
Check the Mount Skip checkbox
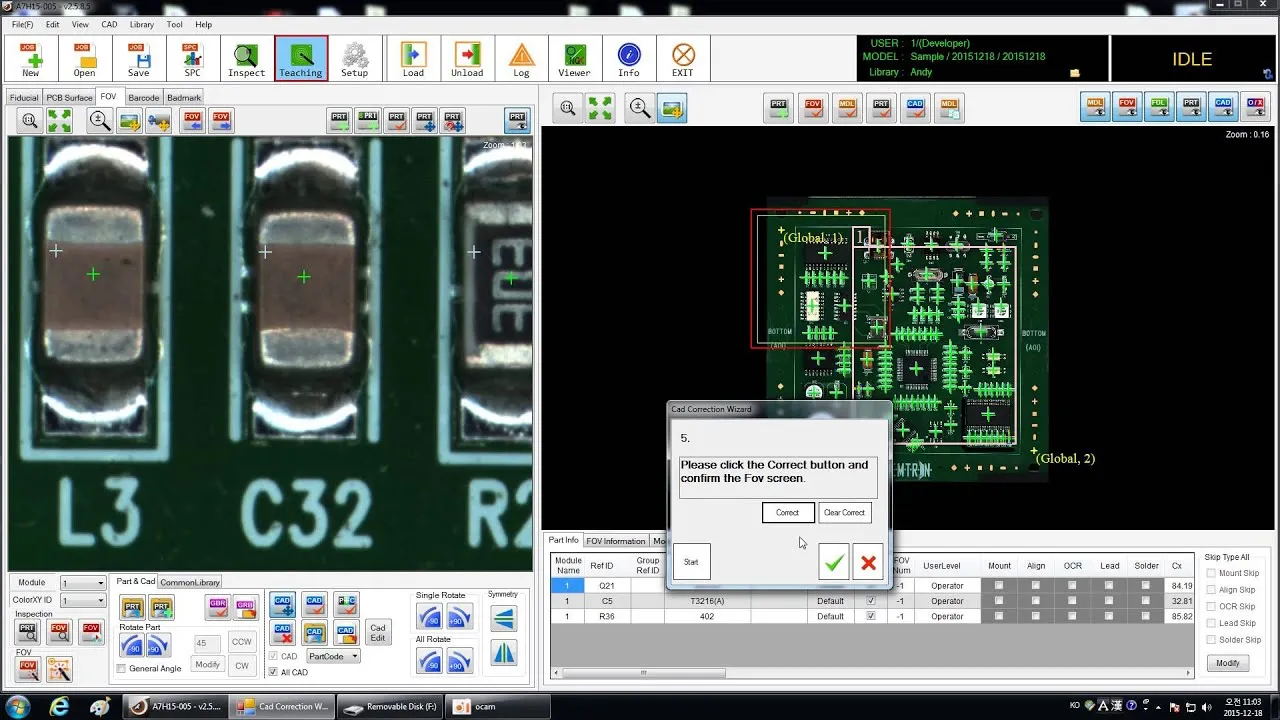pos(1212,573)
